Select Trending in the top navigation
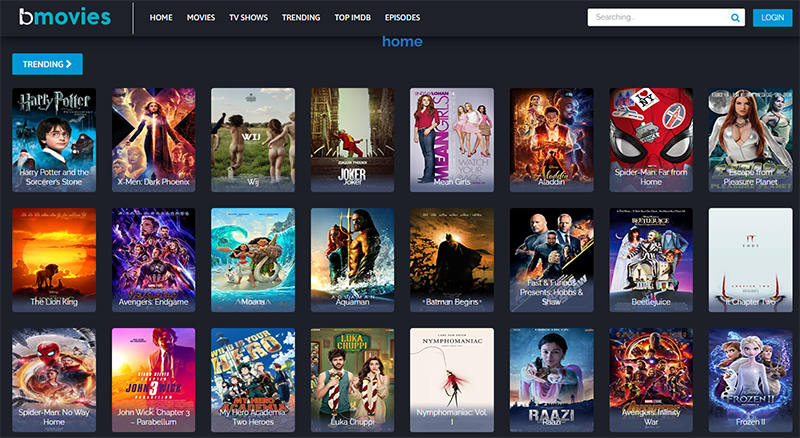This screenshot has height=438, width=800. point(301,17)
